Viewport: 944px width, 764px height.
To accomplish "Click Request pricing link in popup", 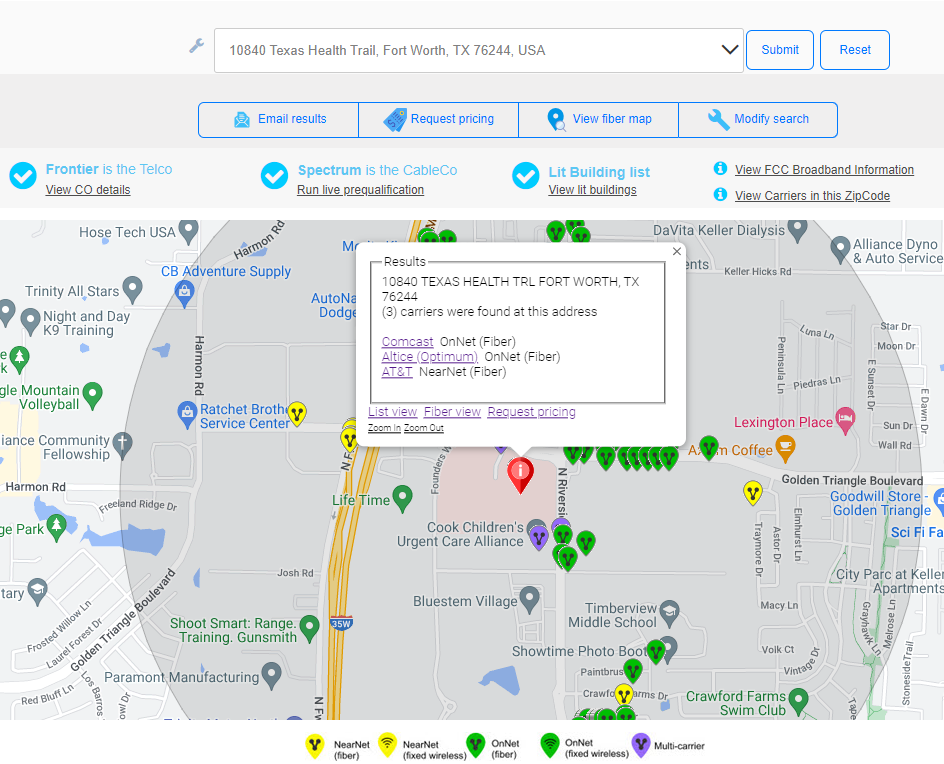I will tap(532, 412).
